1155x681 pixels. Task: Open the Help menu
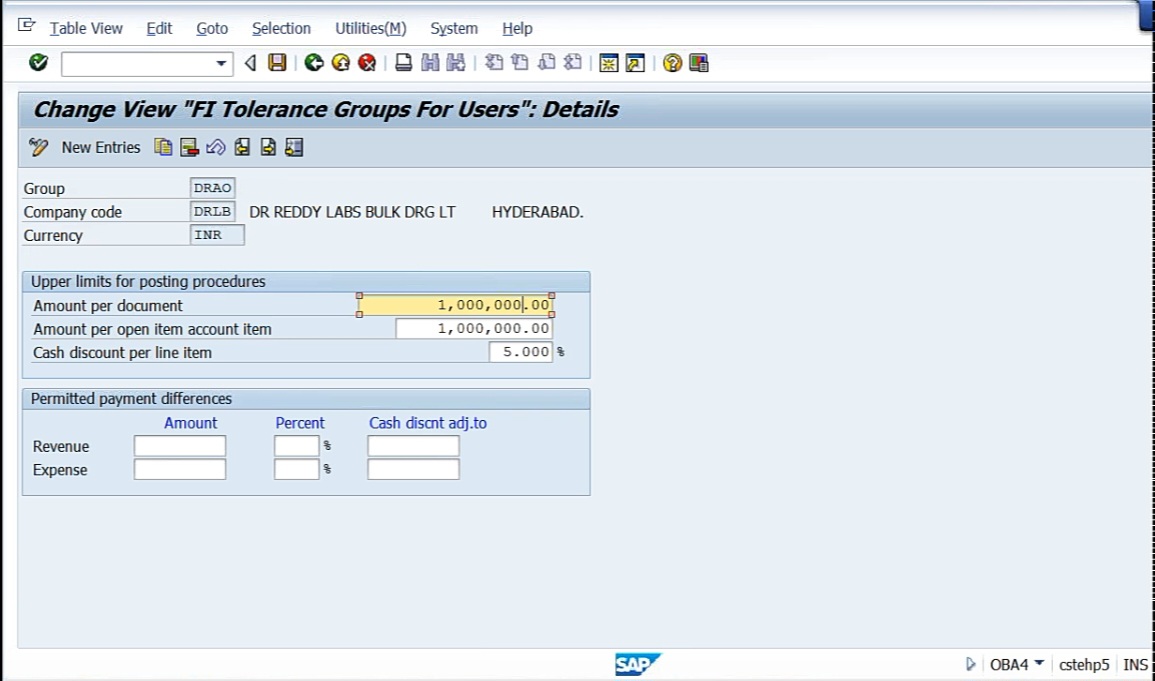[x=517, y=29]
